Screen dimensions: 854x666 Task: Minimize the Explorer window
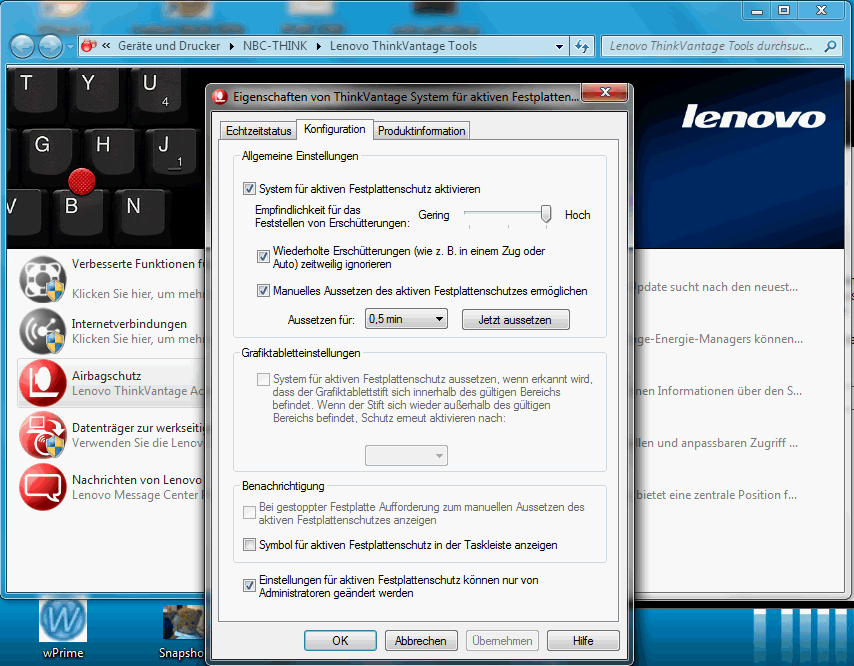click(757, 10)
